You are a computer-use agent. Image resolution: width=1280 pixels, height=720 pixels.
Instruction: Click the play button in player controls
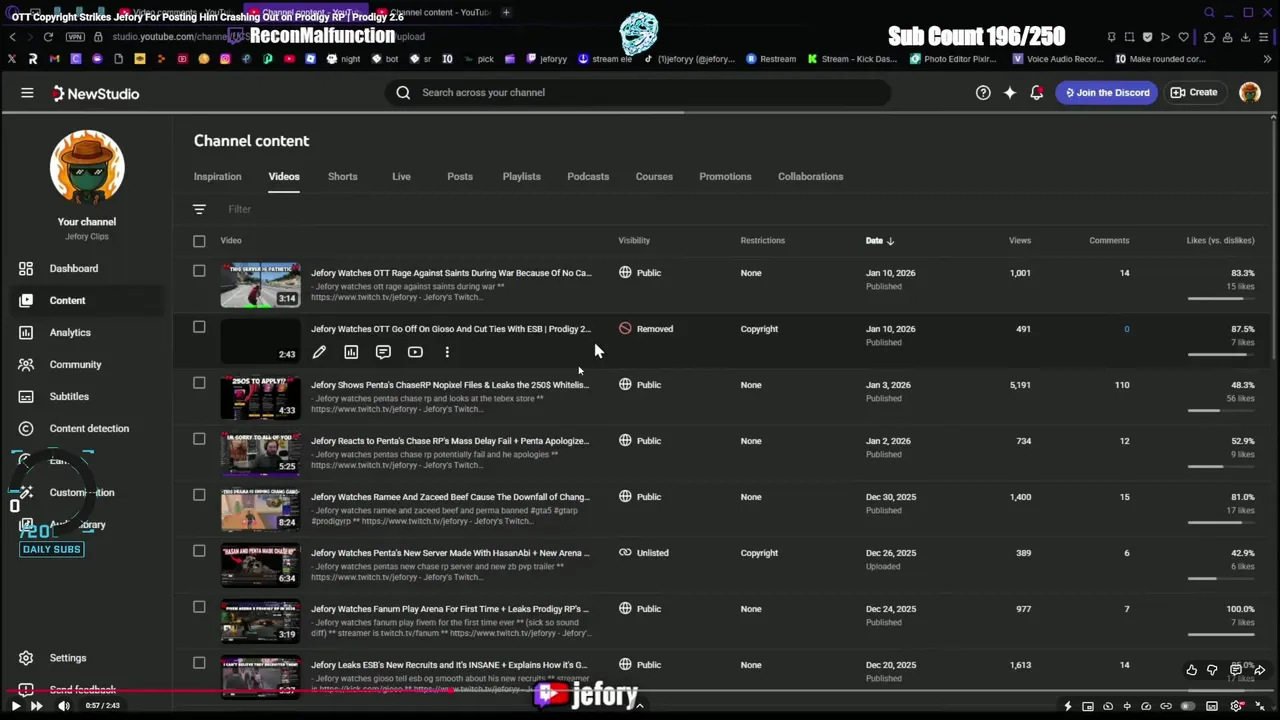(15, 706)
